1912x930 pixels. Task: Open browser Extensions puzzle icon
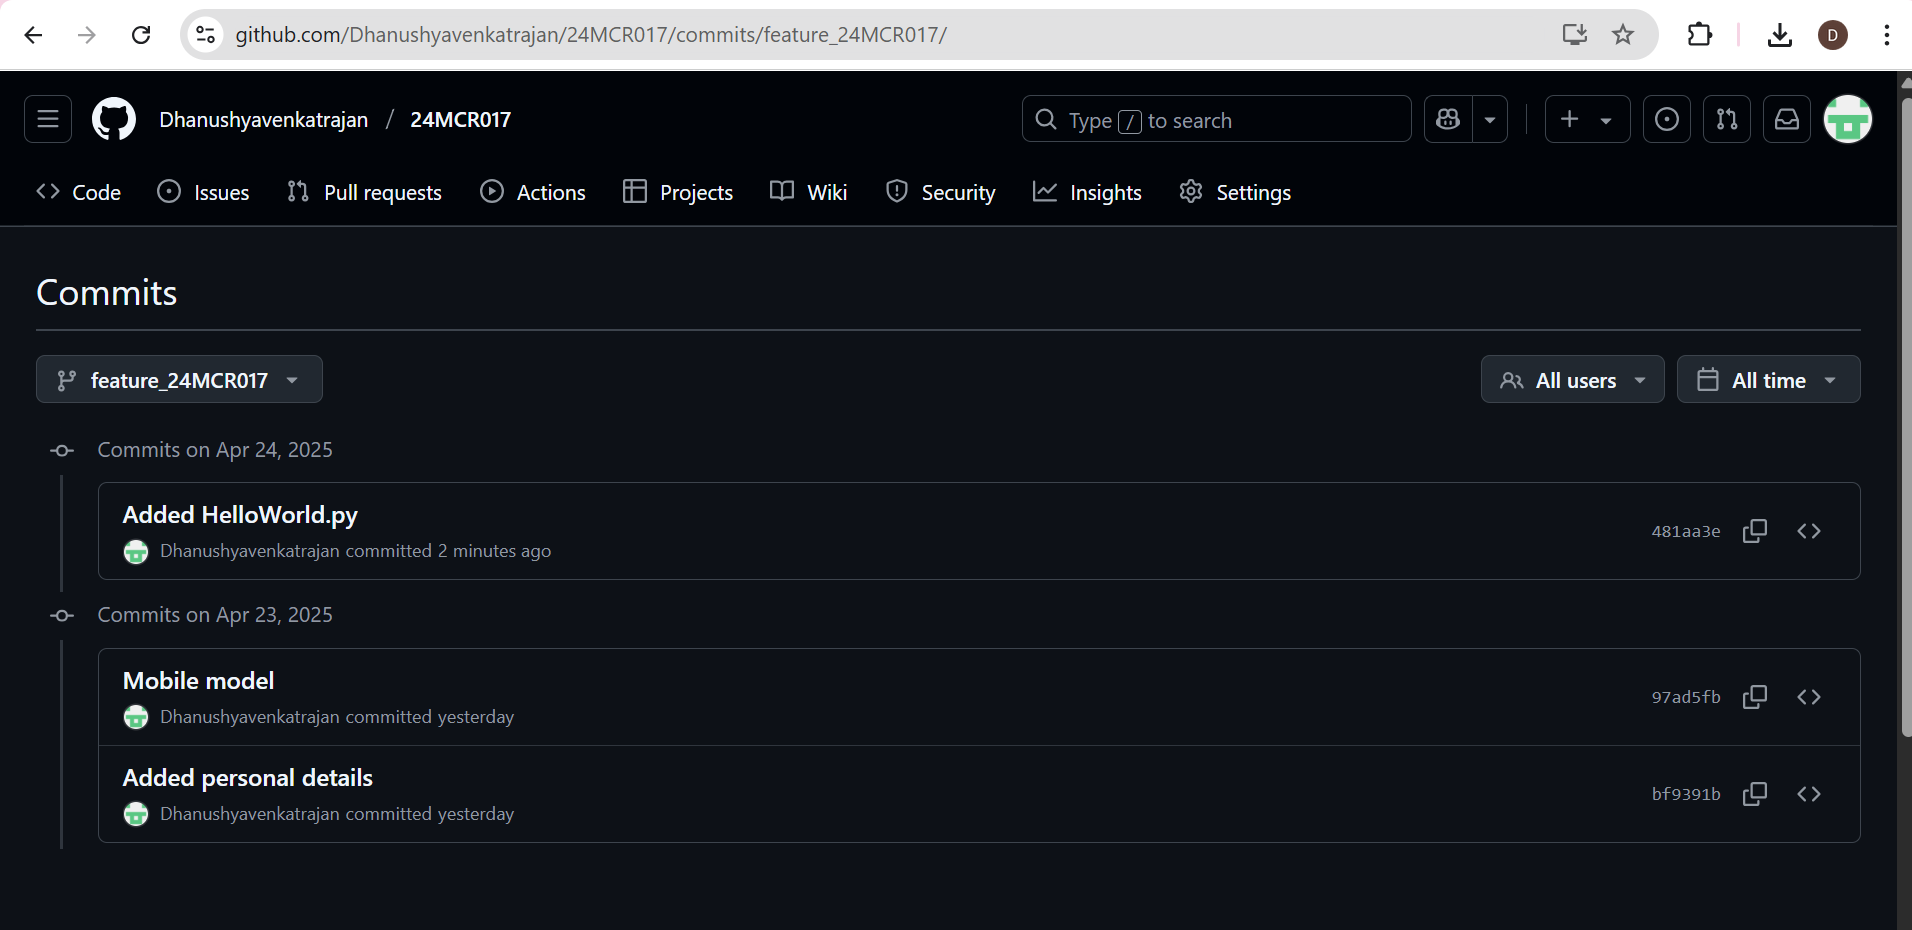(1699, 35)
